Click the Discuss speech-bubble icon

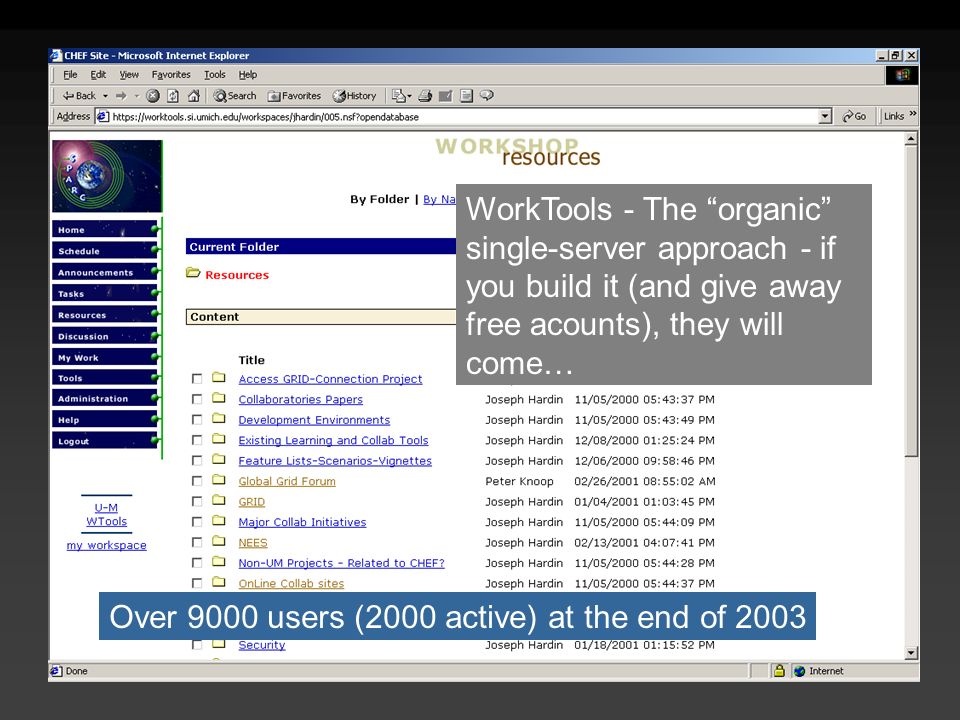click(x=487, y=96)
